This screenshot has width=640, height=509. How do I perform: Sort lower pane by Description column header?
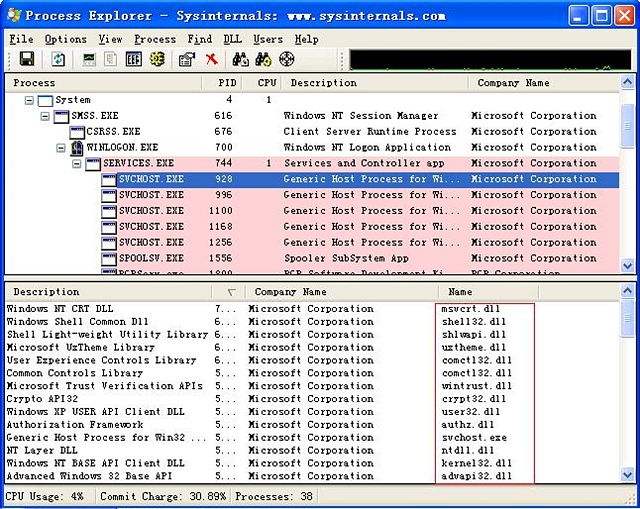click(x=109, y=292)
